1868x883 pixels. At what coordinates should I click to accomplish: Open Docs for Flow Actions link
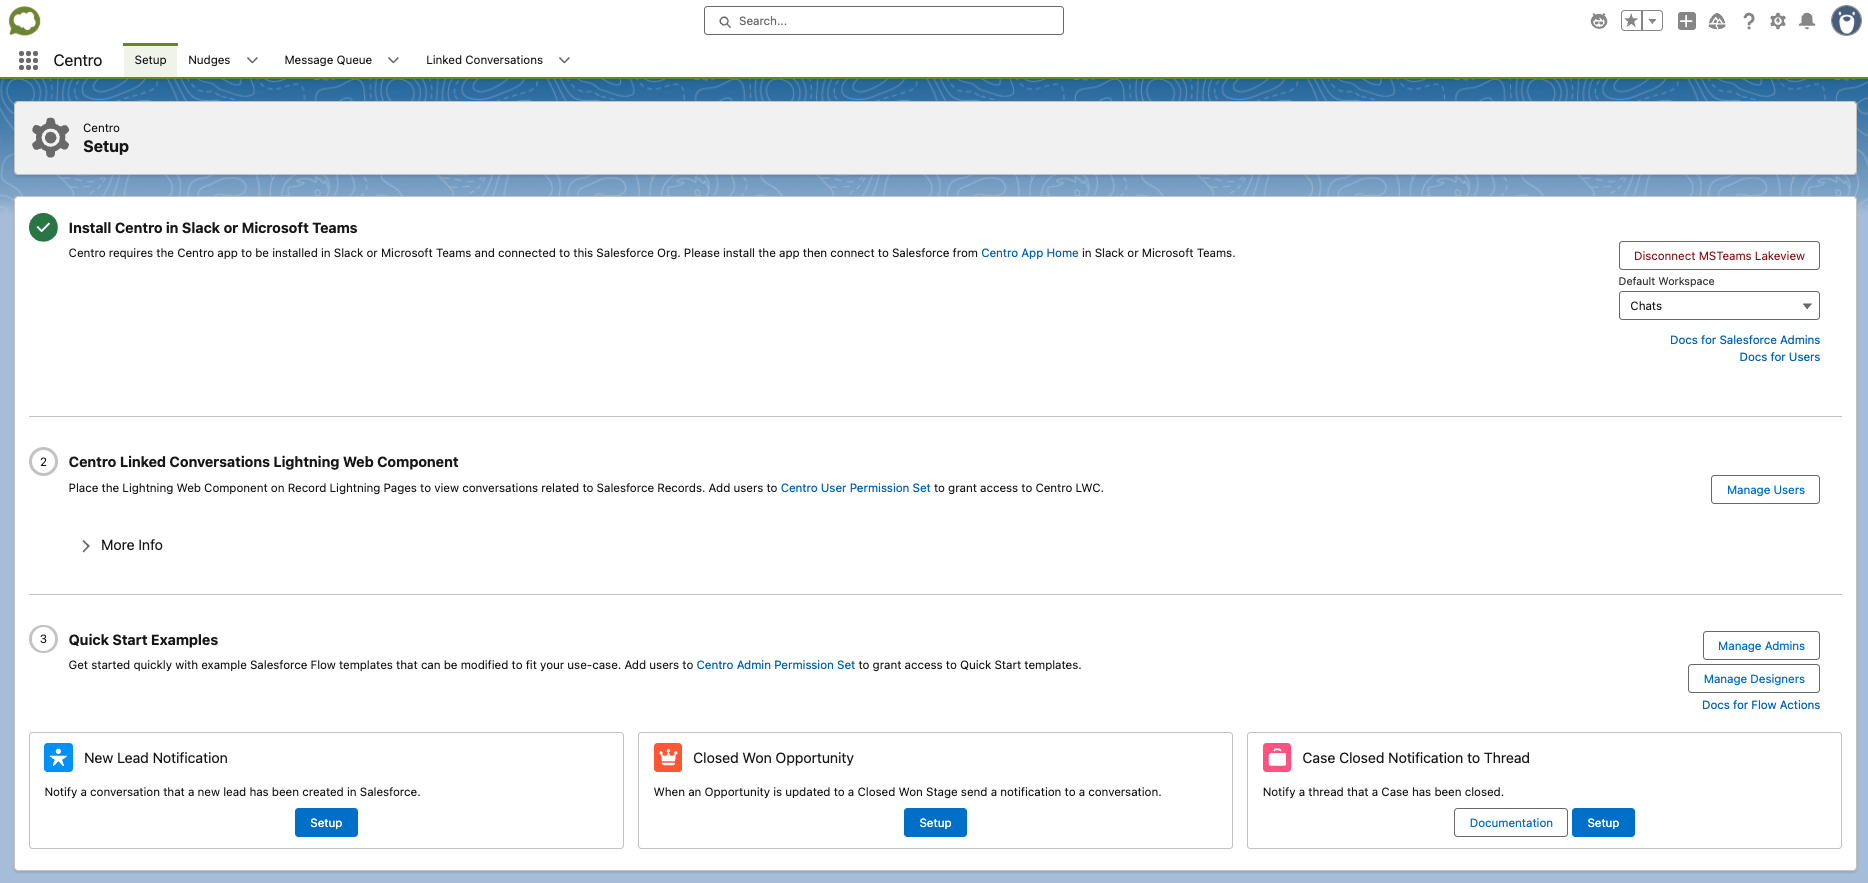tap(1761, 705)
